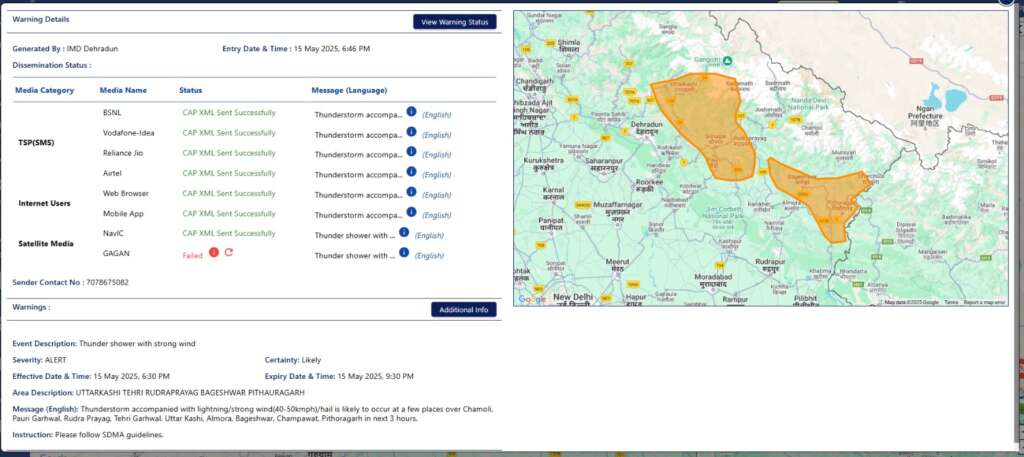Select the Web Browser media name cell

point(125,193)
